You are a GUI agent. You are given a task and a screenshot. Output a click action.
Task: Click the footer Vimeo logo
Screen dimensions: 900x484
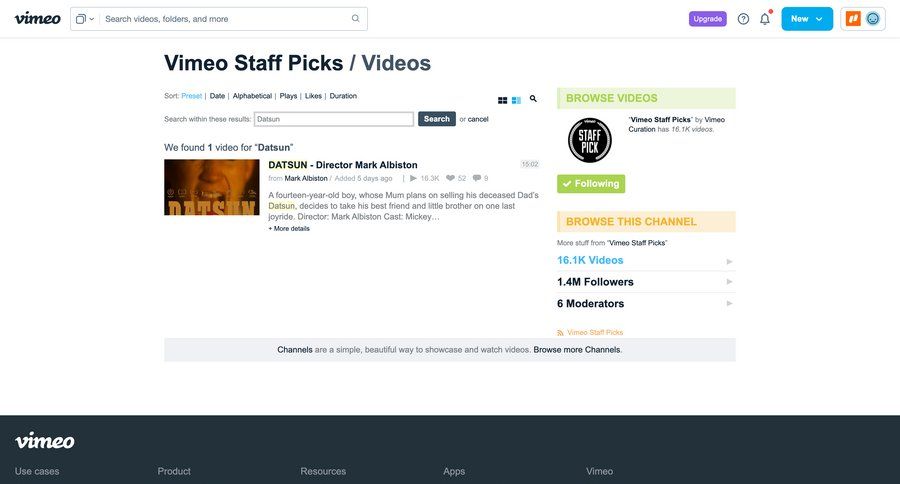(x=45, y=440)
